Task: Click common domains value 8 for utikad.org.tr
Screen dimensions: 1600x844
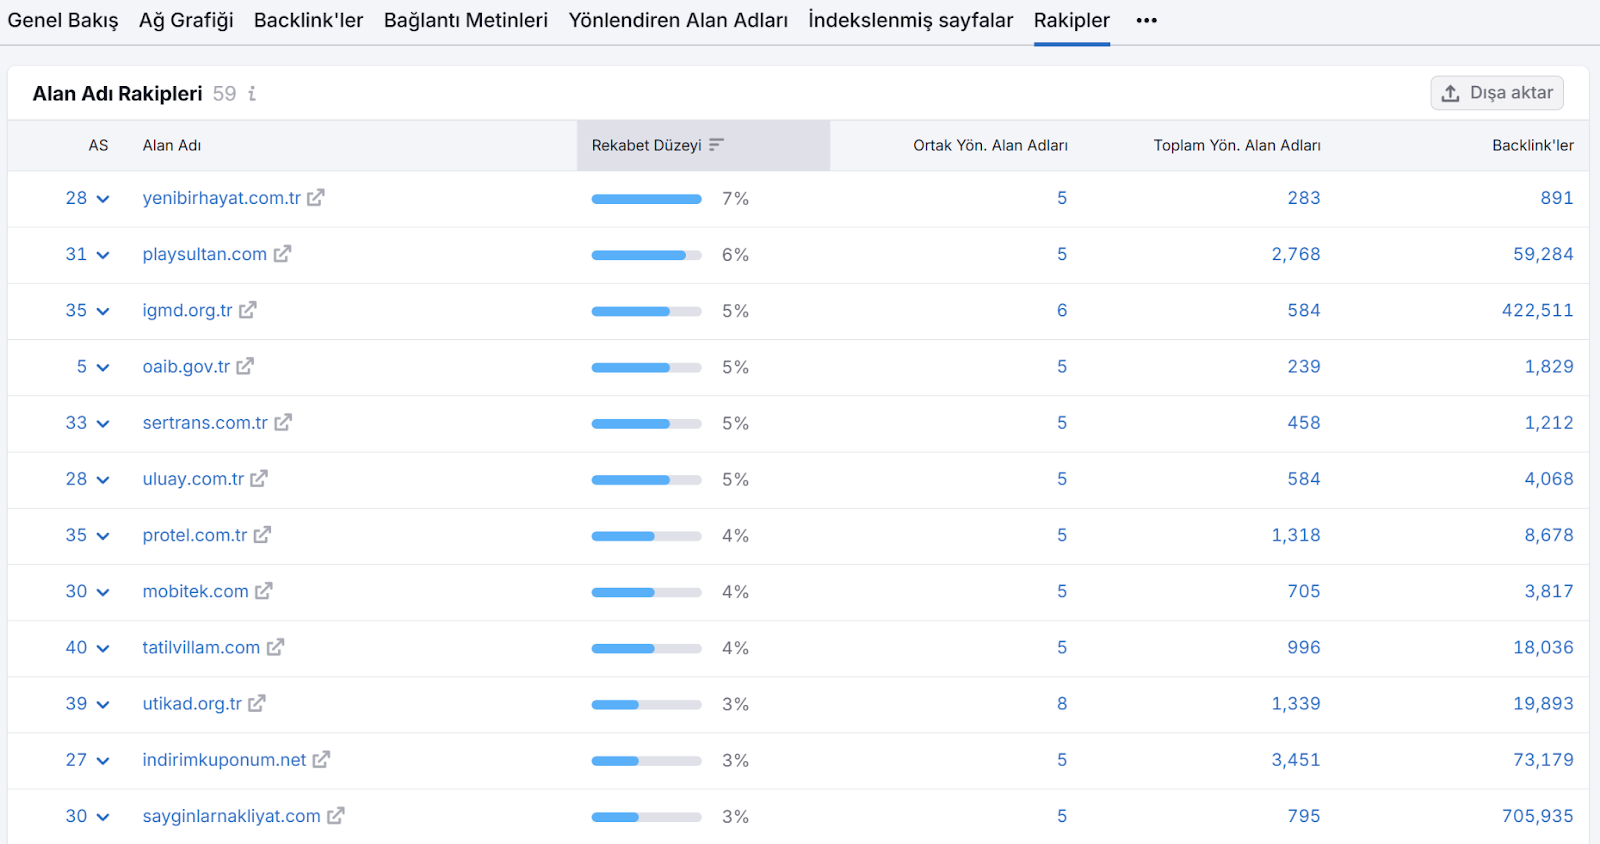Action: [x=1062, y=703]
